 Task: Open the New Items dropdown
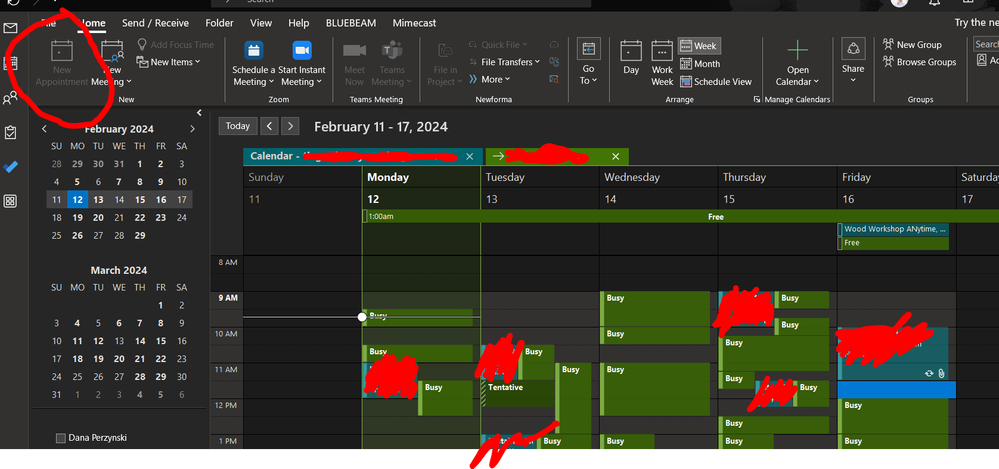(168, 62)
